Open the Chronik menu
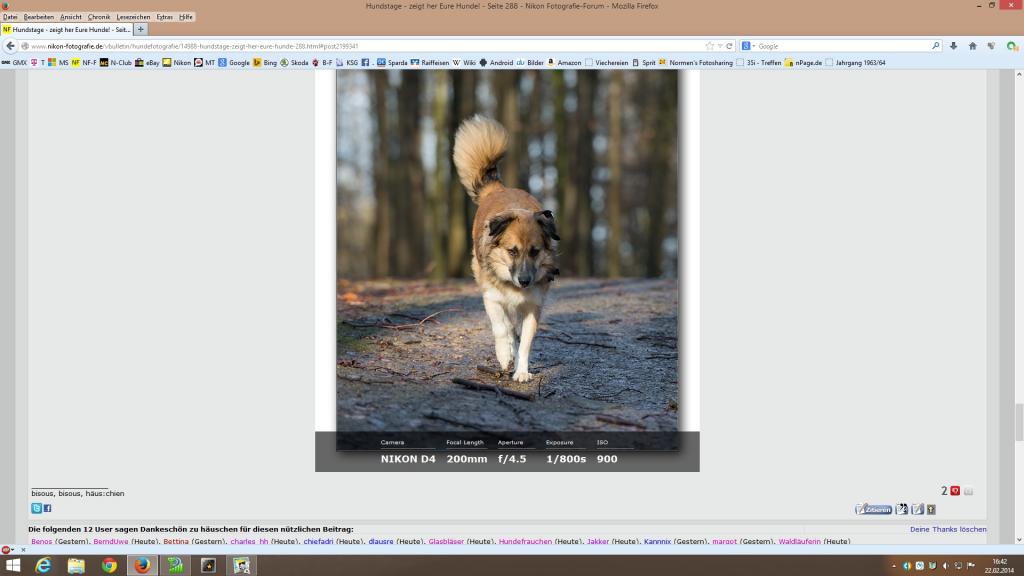Image resolution: width=1024 pixels, height=576 pixels. pos(99,17)
